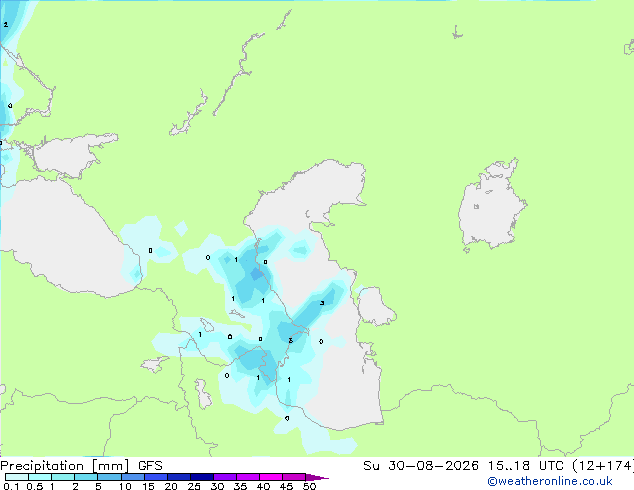Click the 5–10 mm legend swatch
The height and width of the screenshot is (490, 634).
point(109,477)
